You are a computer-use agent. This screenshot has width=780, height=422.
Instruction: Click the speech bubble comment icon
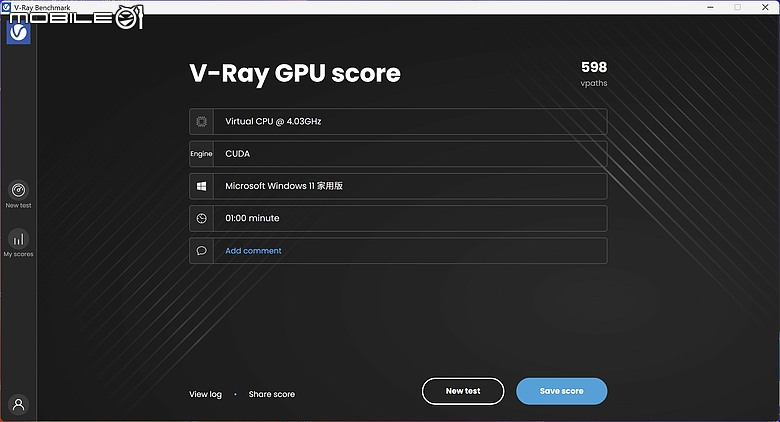201,251
